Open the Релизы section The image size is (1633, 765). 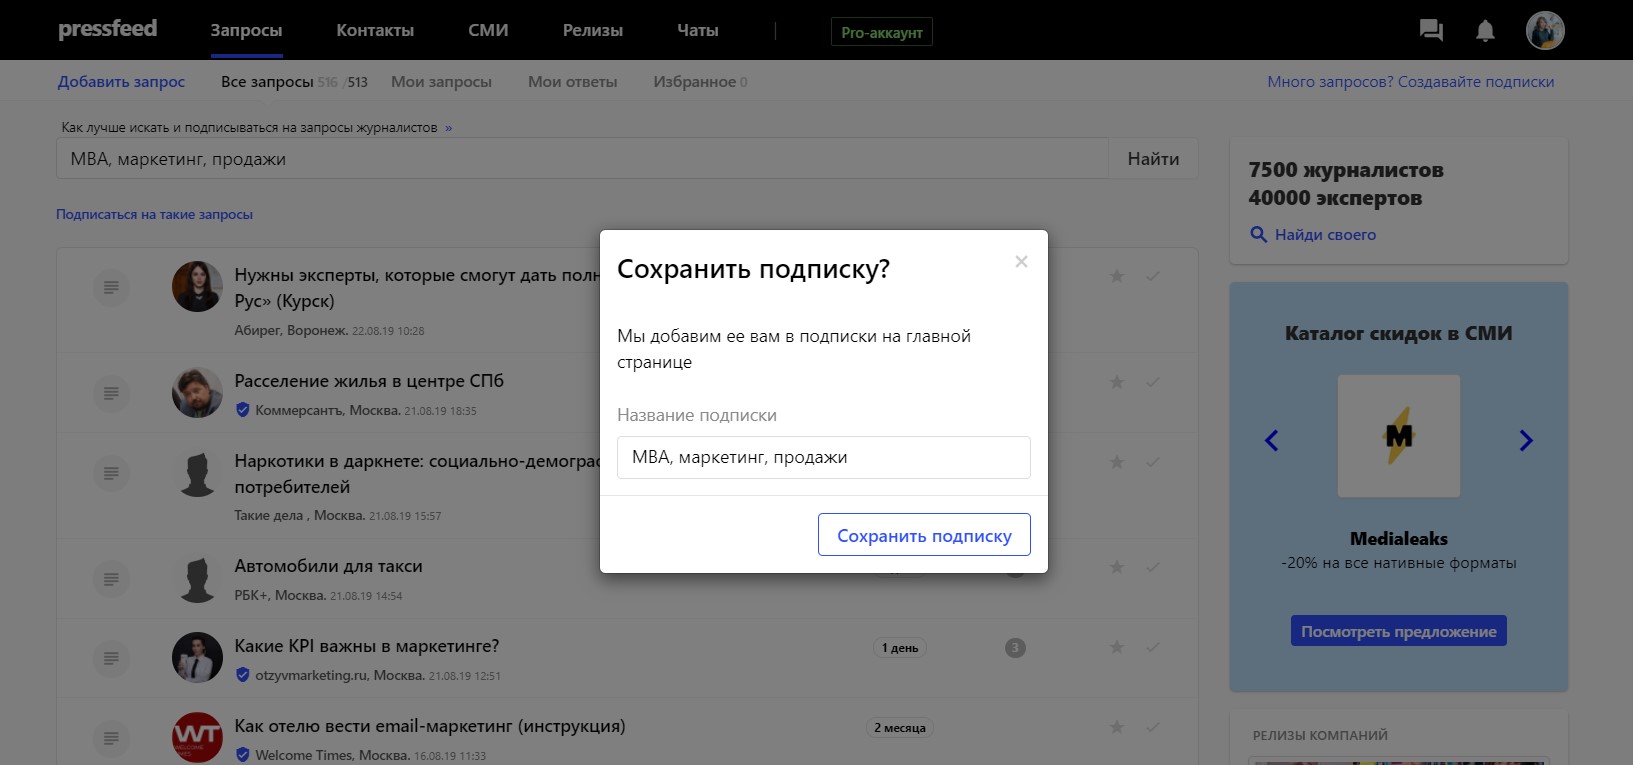[x=592, y=30]
